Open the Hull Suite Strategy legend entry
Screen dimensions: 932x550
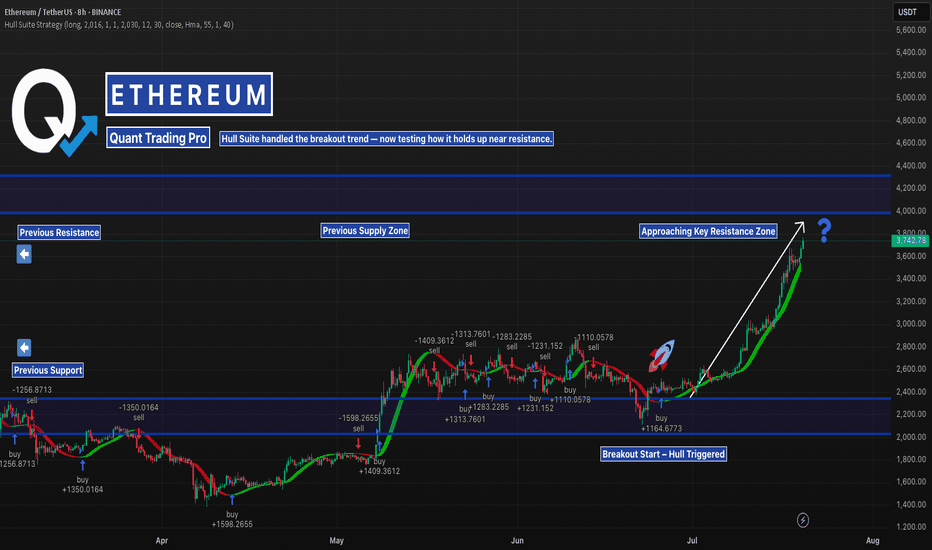119,25
